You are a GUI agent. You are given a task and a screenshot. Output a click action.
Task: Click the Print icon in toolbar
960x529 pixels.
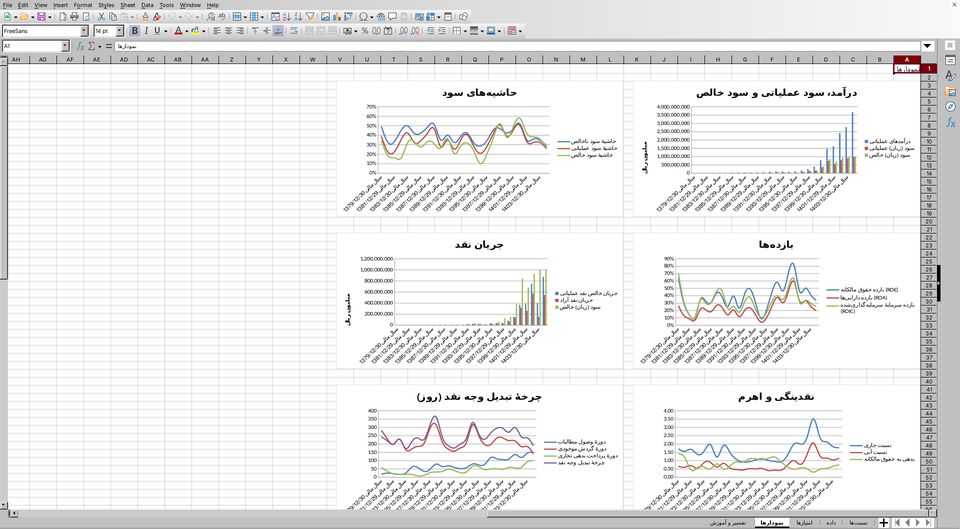point(74,17)
